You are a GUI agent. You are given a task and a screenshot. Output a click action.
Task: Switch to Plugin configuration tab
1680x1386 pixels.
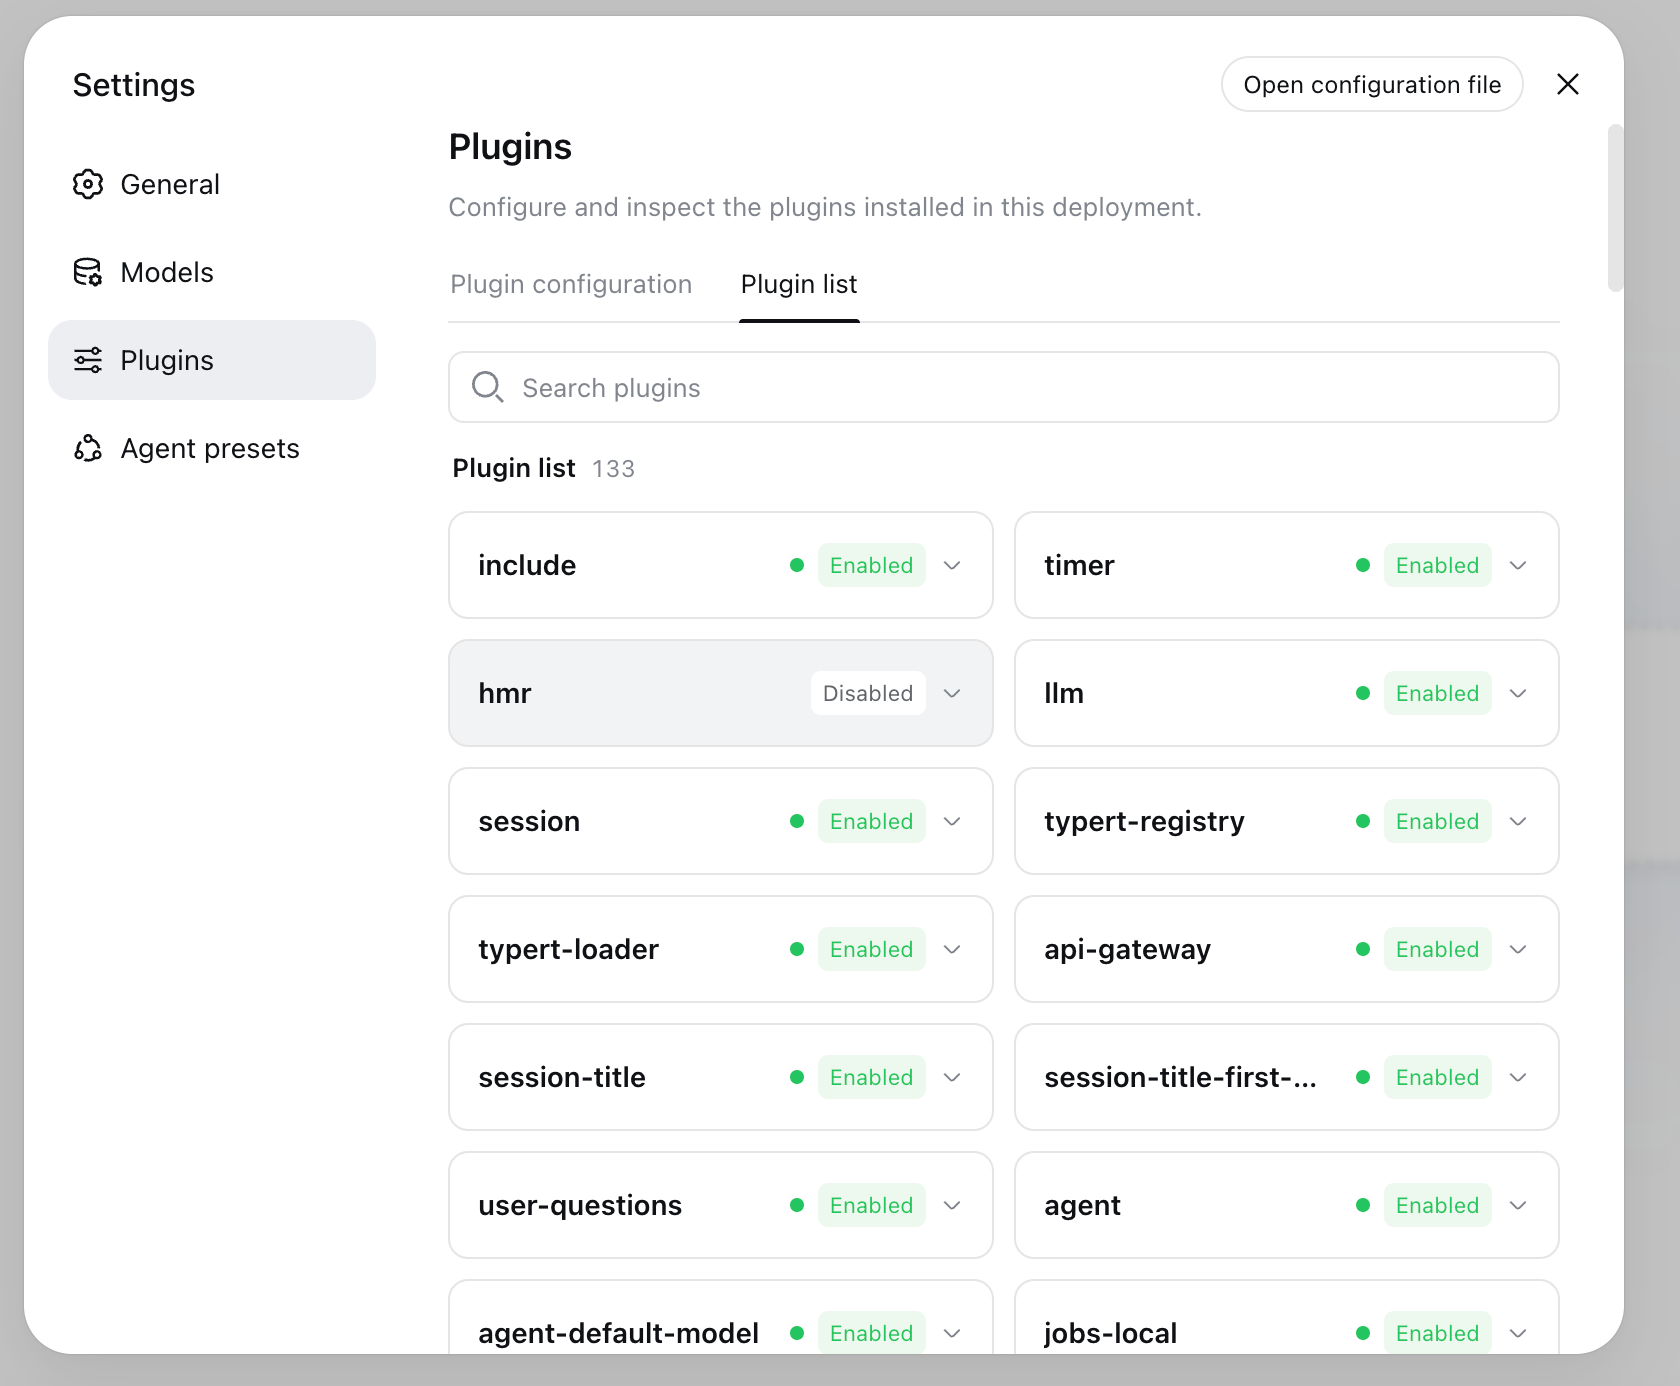pos(571,284)
